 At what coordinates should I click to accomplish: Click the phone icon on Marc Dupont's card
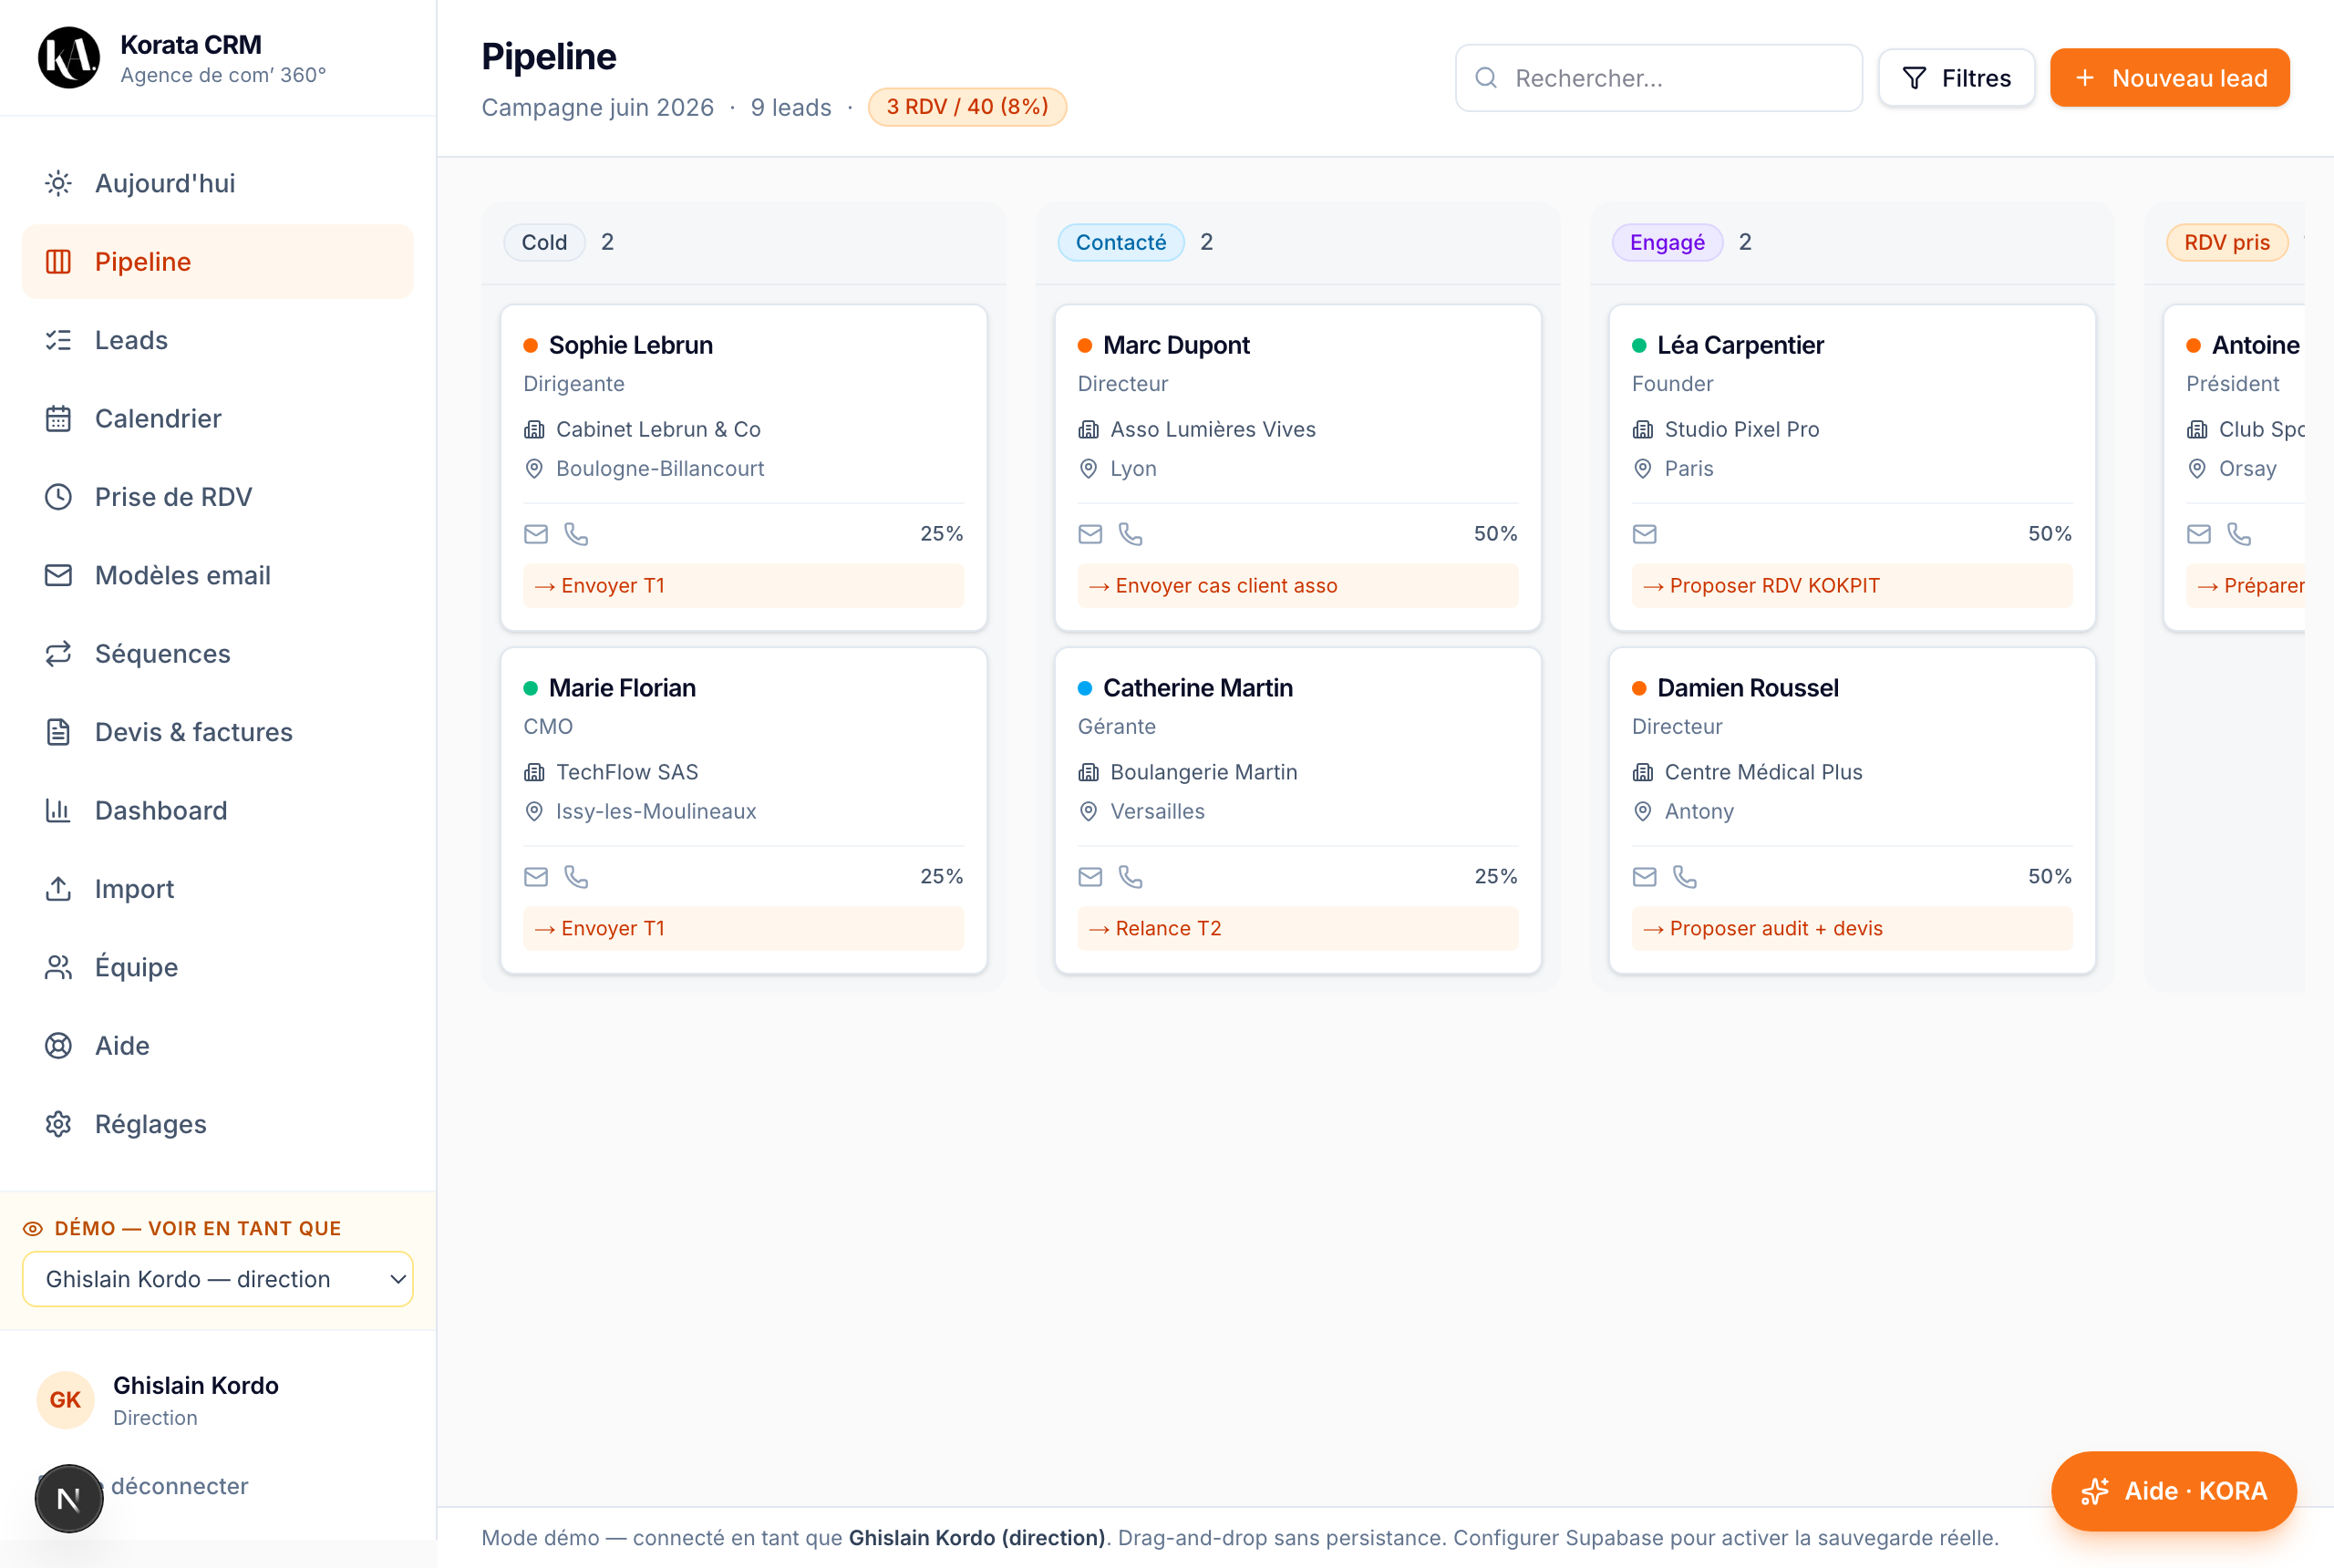point(1130,534)
